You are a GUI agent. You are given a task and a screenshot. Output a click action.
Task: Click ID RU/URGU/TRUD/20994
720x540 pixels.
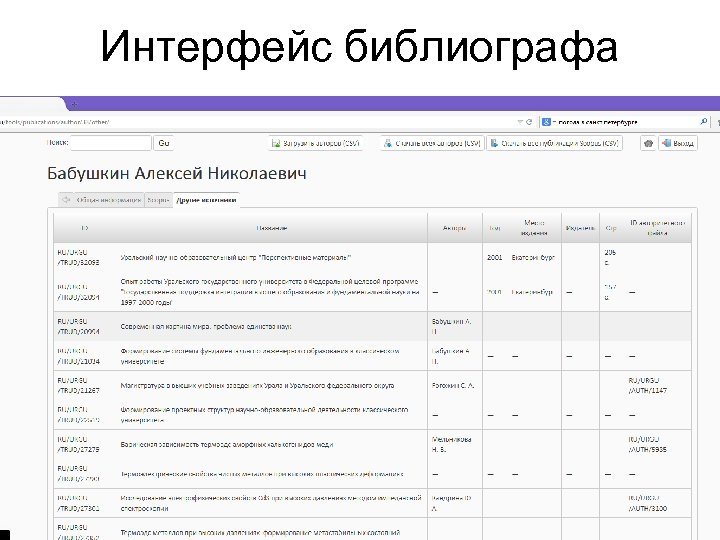(x=78, y=326)
